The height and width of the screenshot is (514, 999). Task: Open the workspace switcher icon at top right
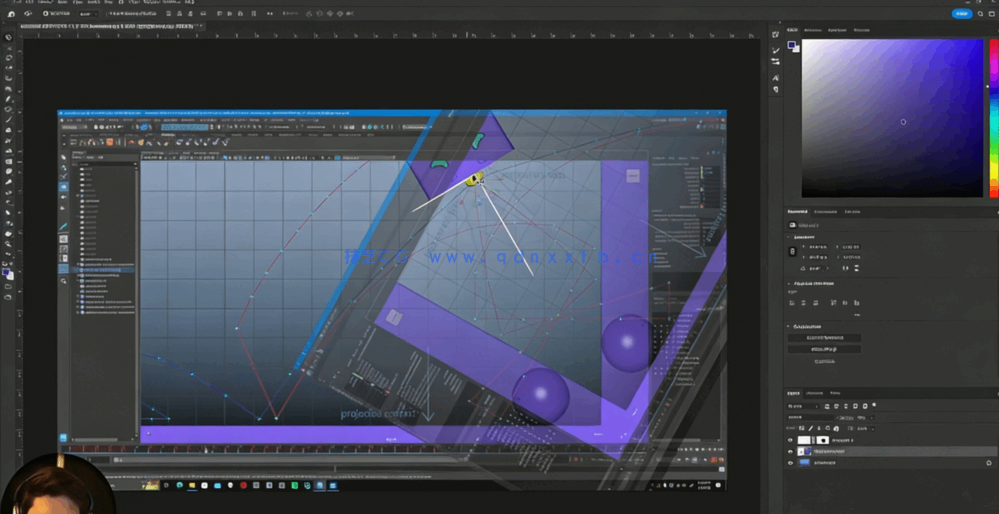tap(991, 14)
